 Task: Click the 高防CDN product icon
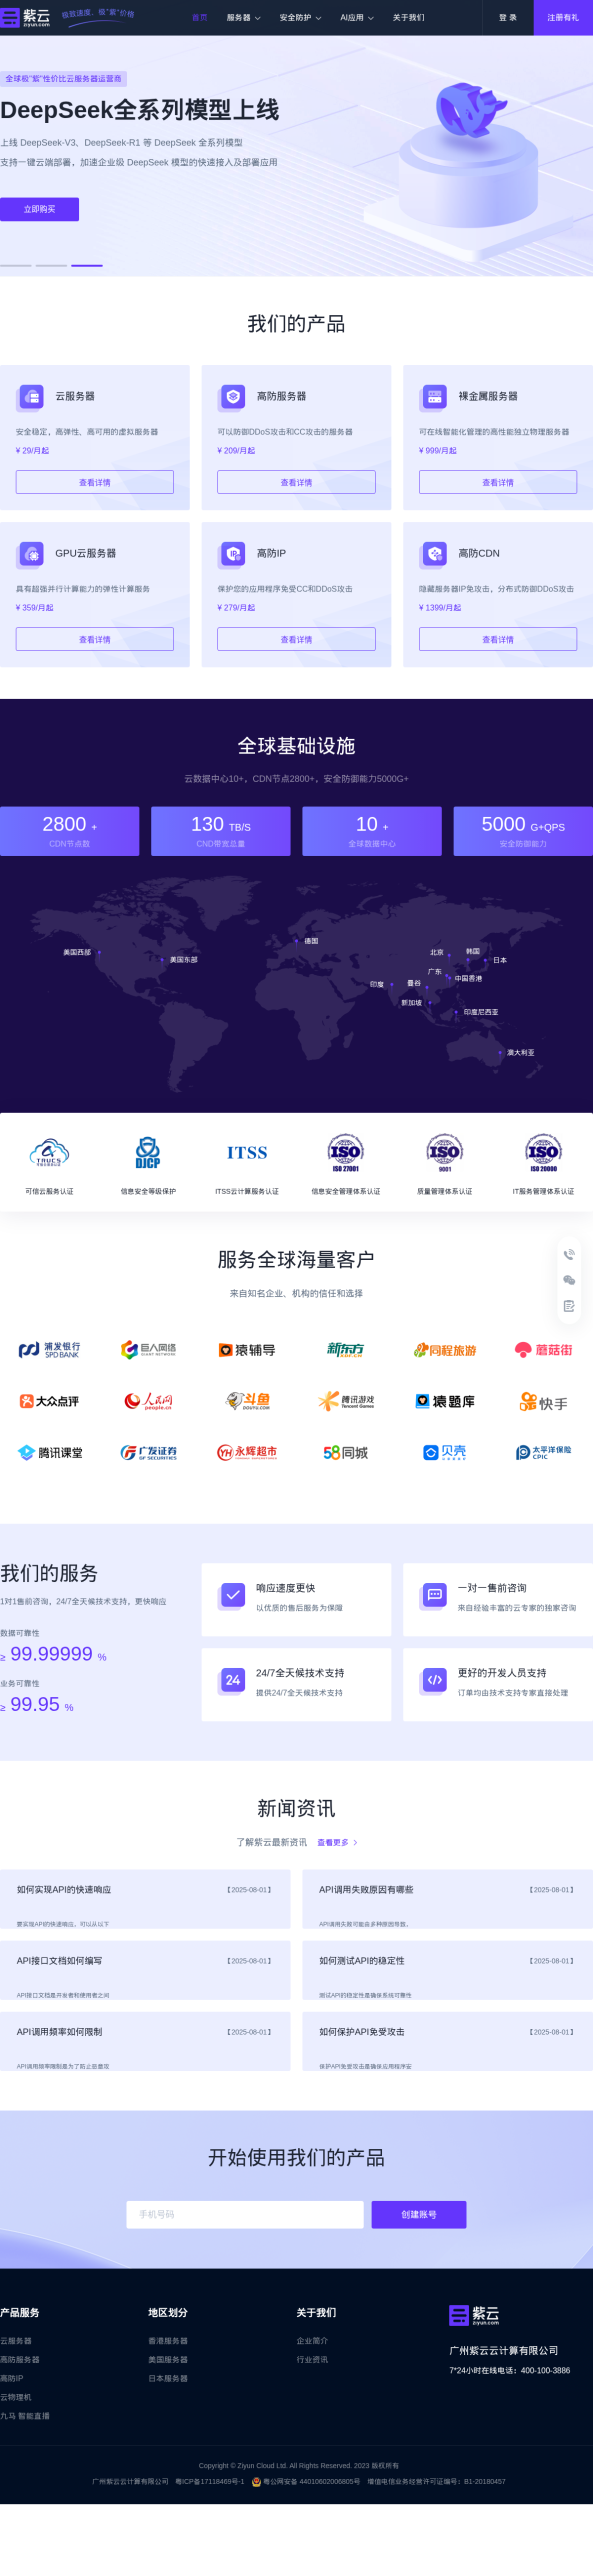[435, 554]
